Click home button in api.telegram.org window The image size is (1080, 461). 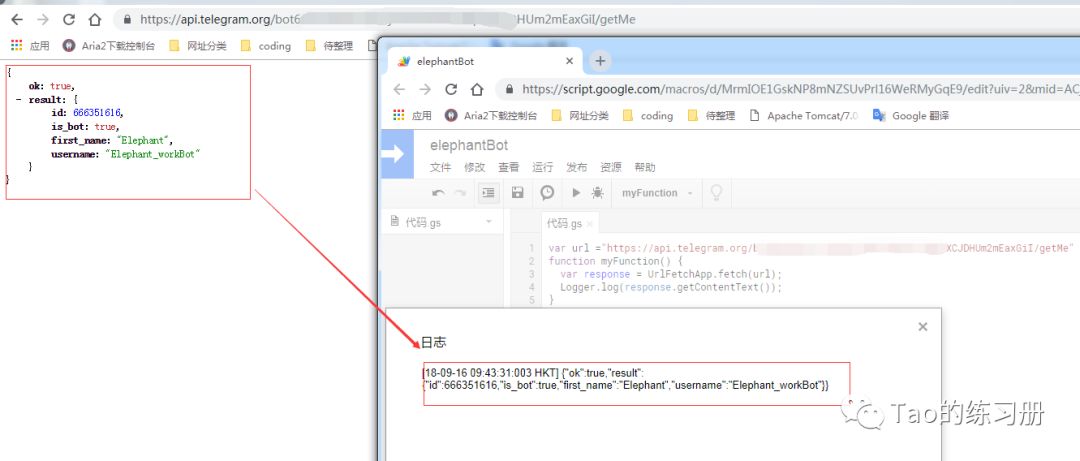click(x=95, y=20)
